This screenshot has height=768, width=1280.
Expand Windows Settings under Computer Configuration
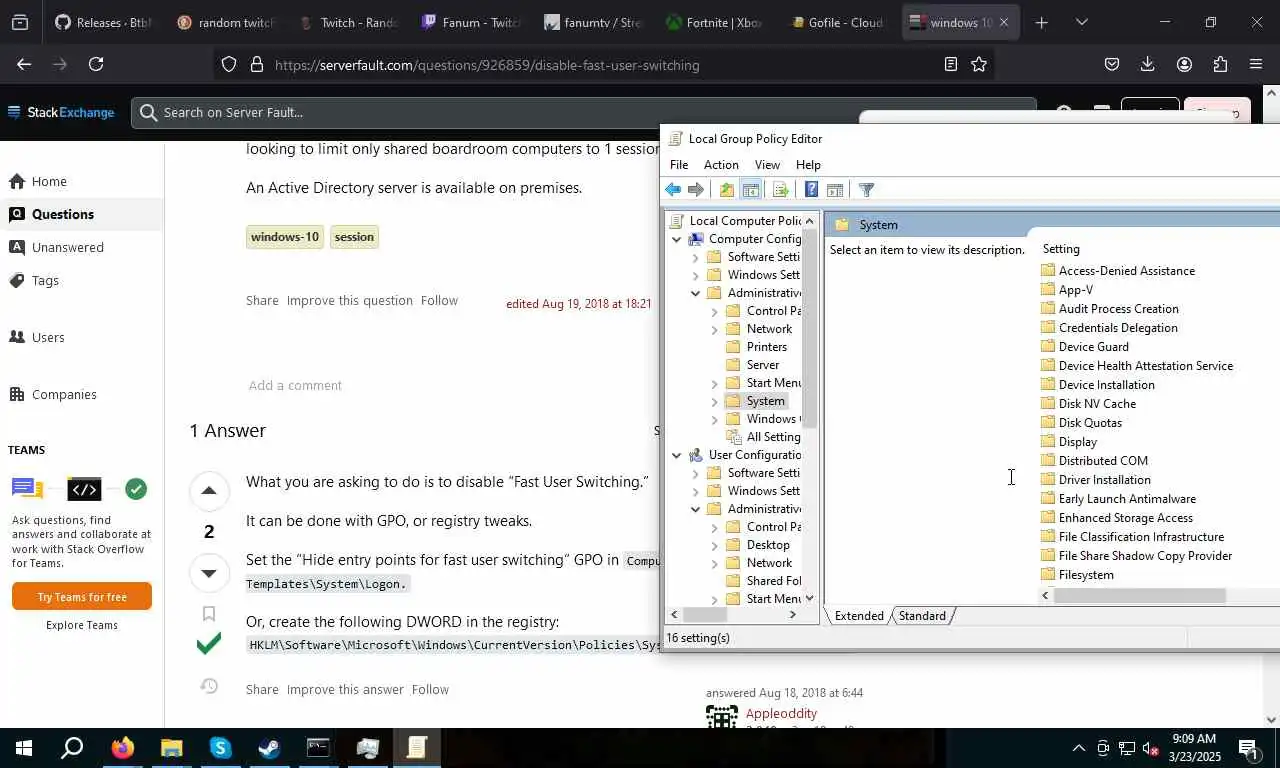coord(696,275)
